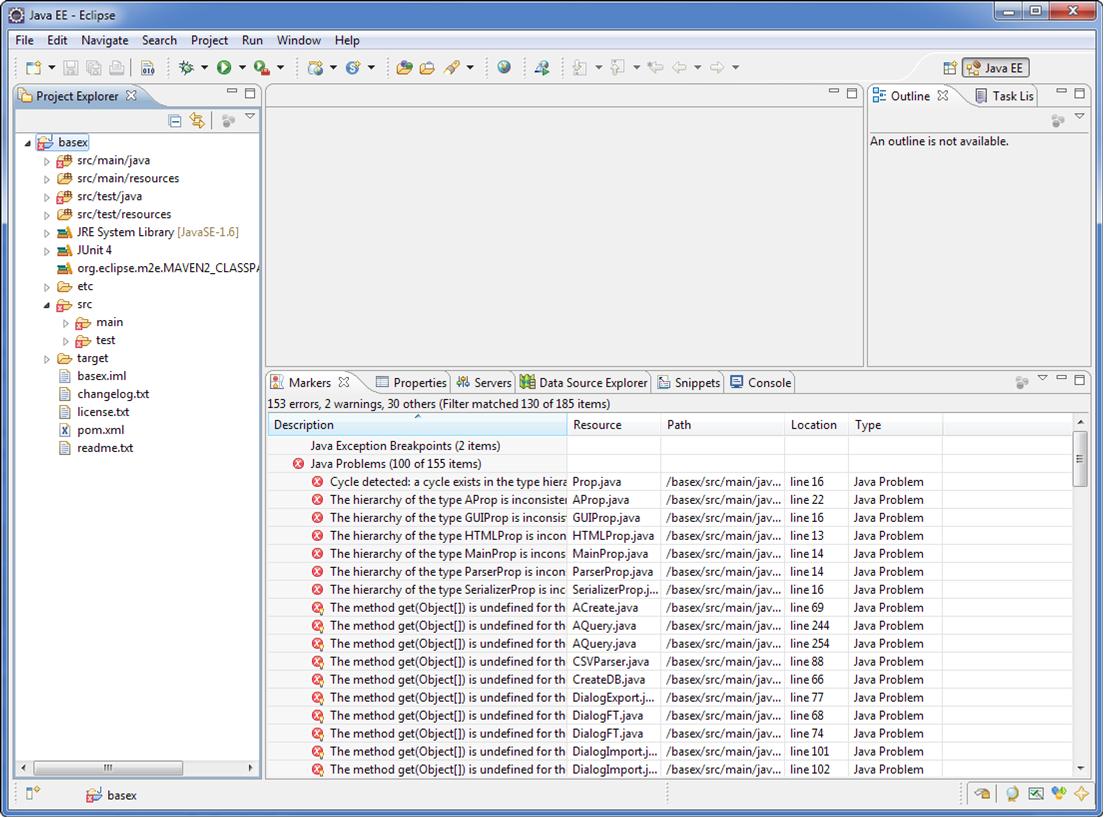This screenshot has height=818, width=1104.
Task: Click the Open Task folder icon
Action: pos(427,68)
